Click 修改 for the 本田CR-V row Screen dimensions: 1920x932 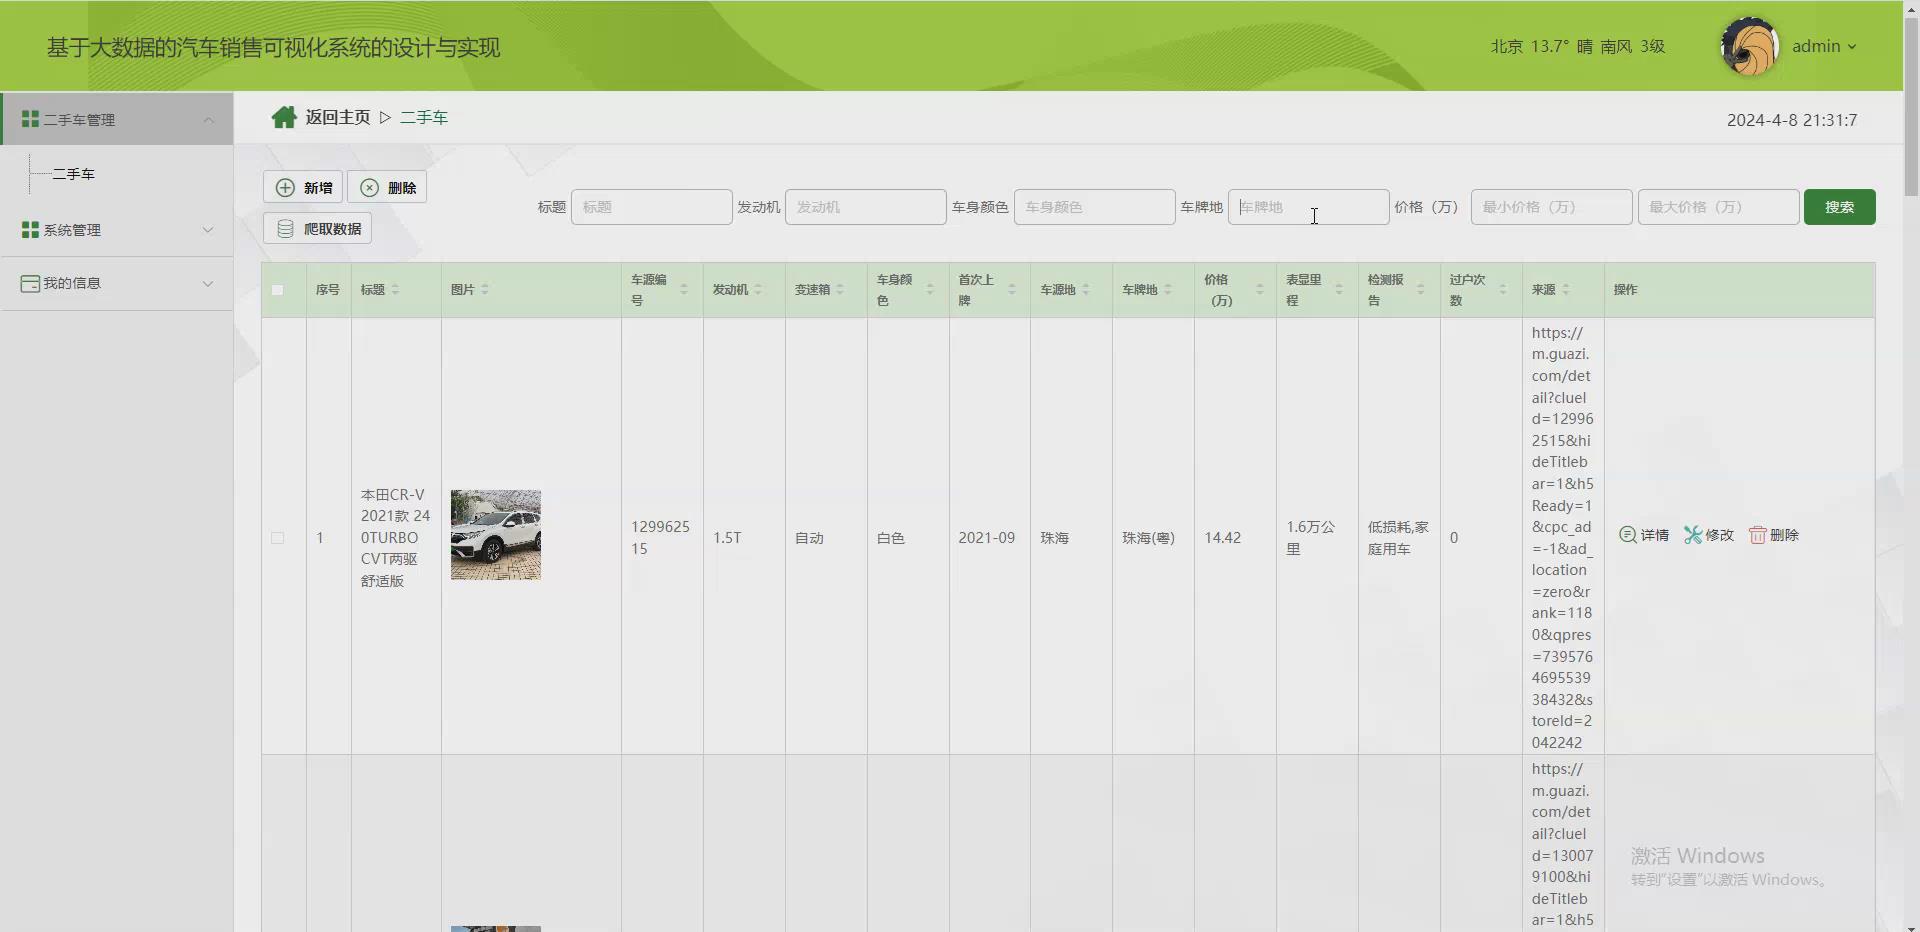(x=1709, y=535)
